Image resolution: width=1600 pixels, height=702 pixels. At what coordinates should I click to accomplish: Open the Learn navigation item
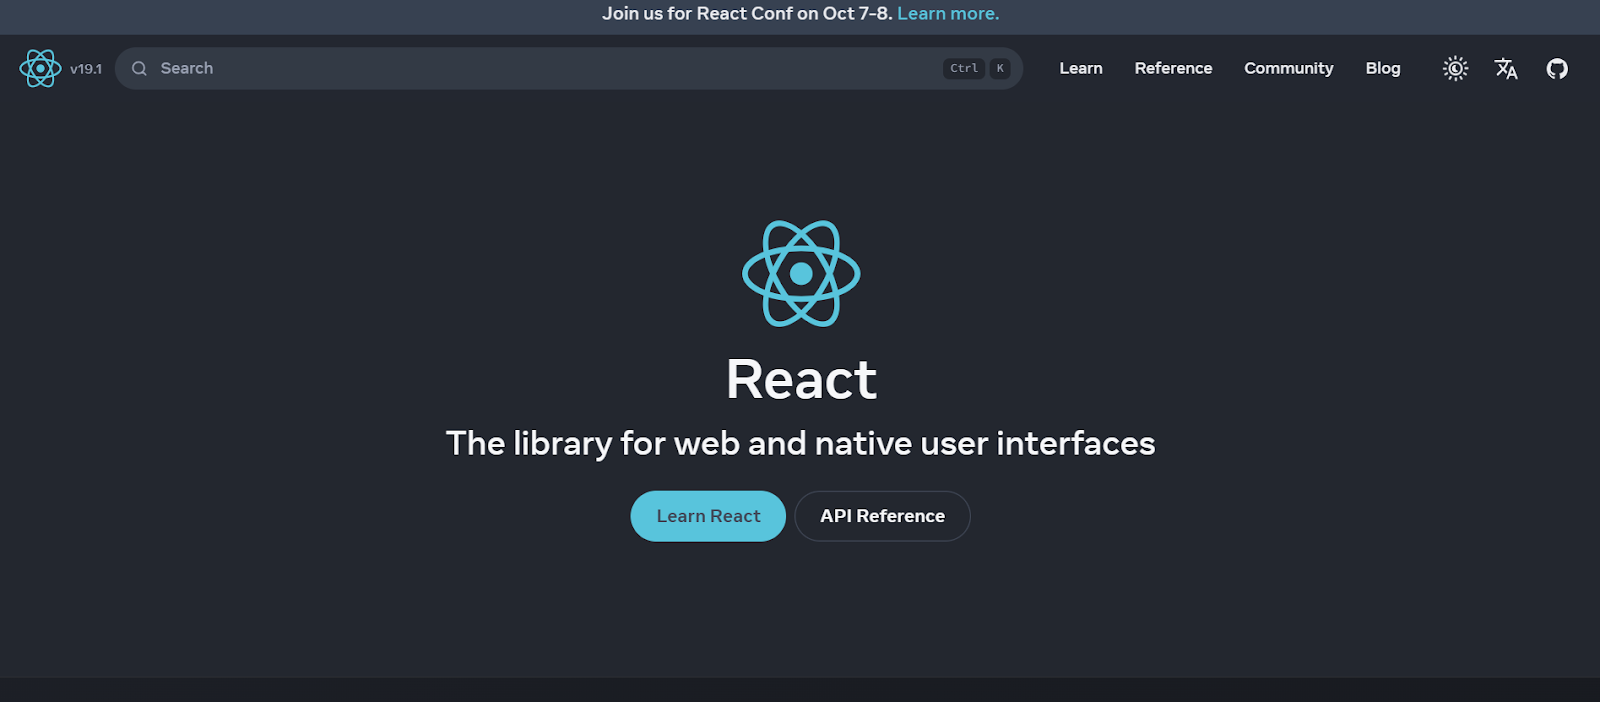[x=1081, y=68]
